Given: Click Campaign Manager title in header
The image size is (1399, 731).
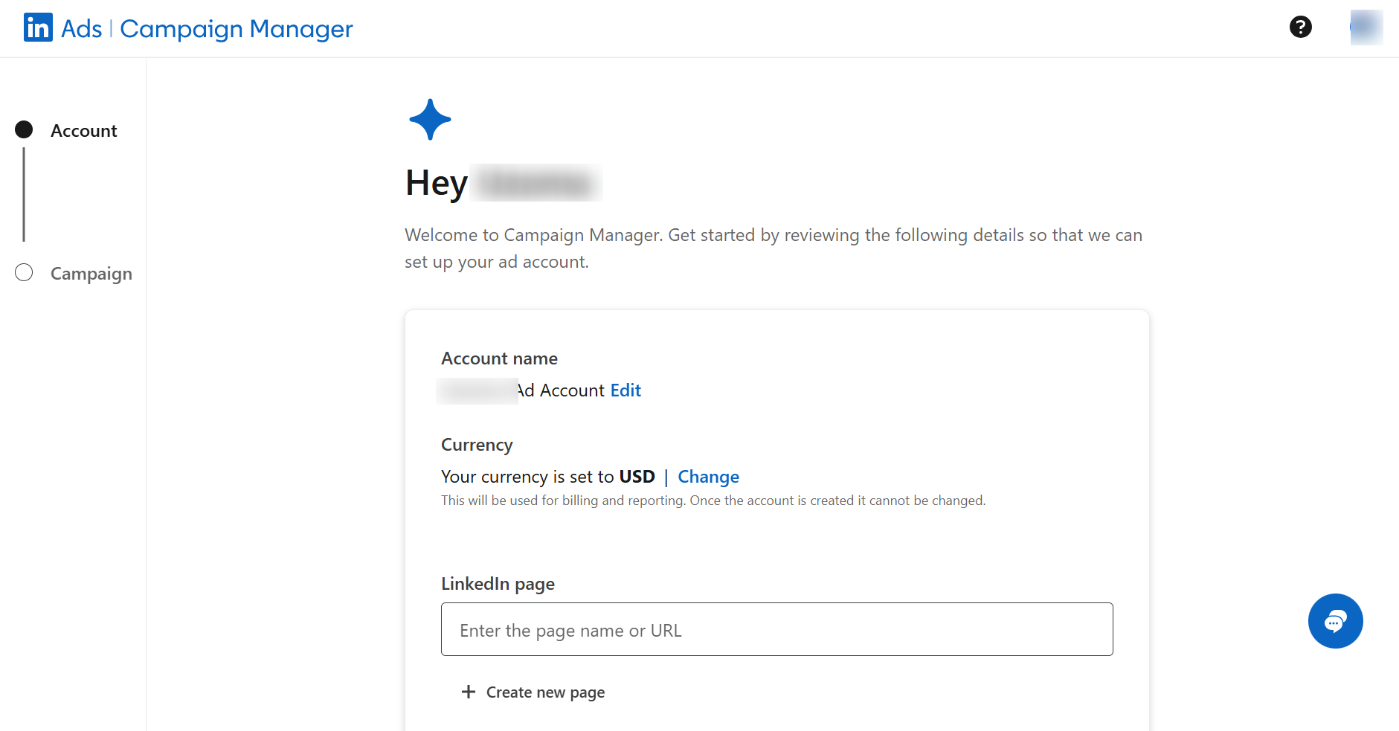Looking at the screenshot, I should point(236,28).
